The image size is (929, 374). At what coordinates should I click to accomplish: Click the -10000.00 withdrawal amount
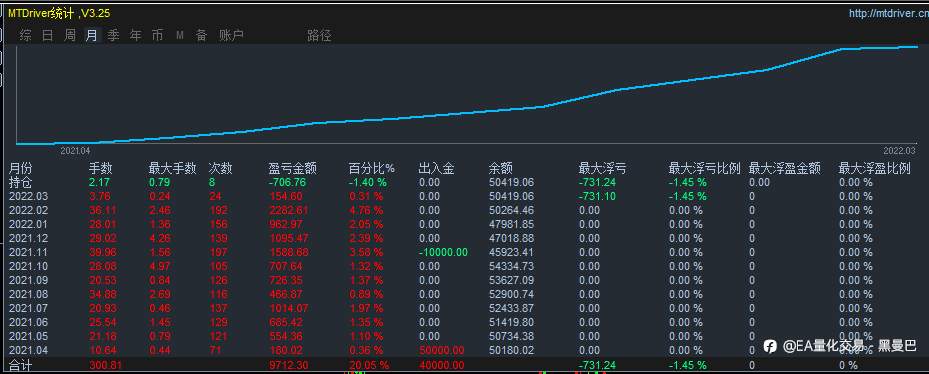click(x=443, y=252)
